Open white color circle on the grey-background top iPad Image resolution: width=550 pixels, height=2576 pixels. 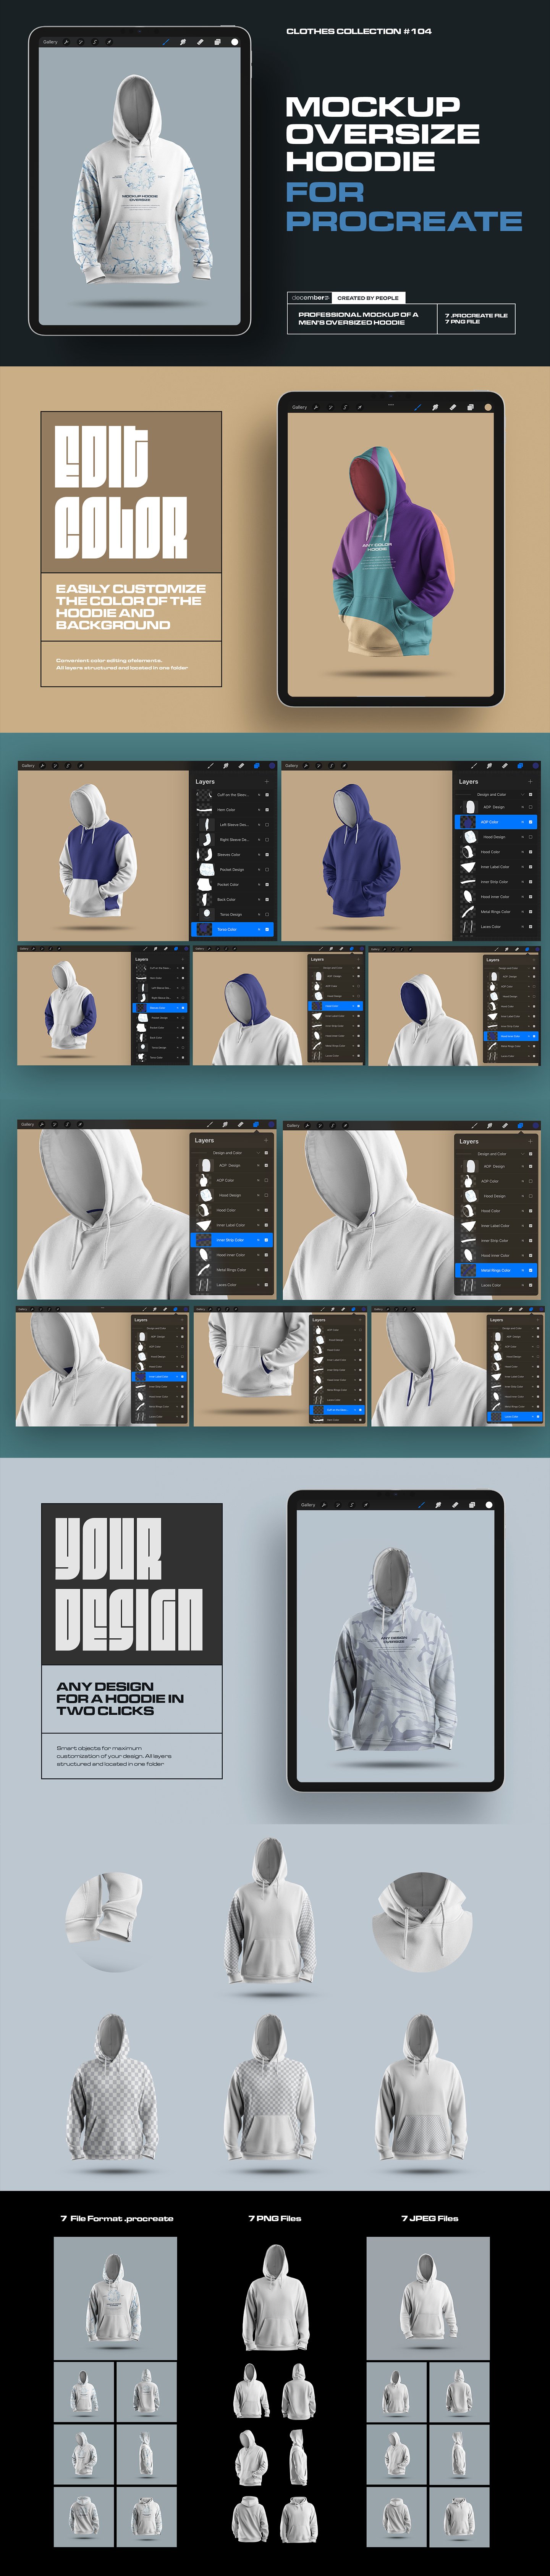click(234, 42)
